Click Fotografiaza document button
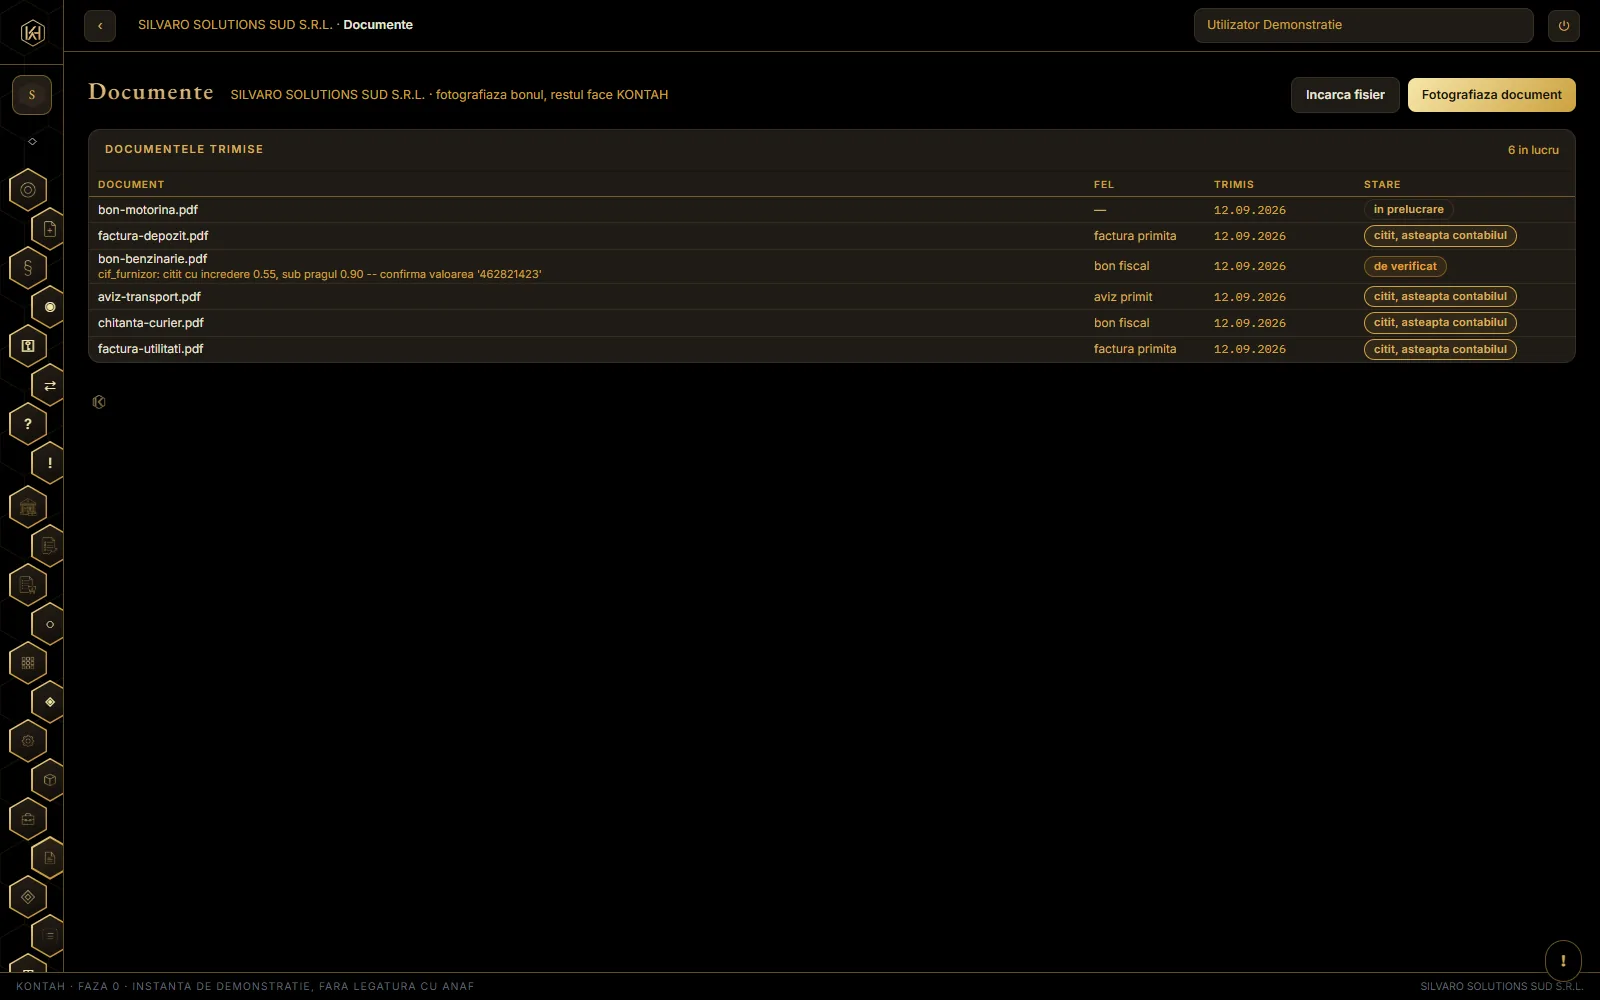Screen dimensions: 1600x1000 (1491, 95)
